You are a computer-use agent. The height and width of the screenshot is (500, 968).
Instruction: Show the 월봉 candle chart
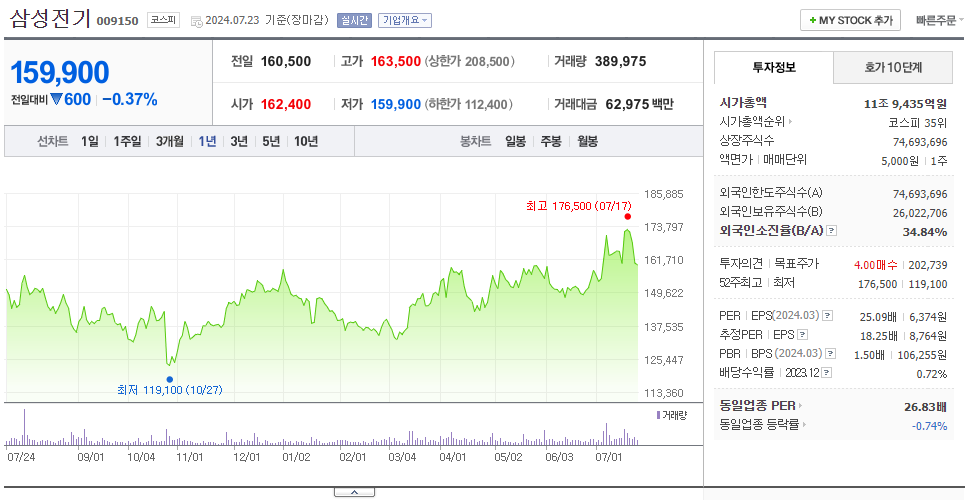coord(588,141)
